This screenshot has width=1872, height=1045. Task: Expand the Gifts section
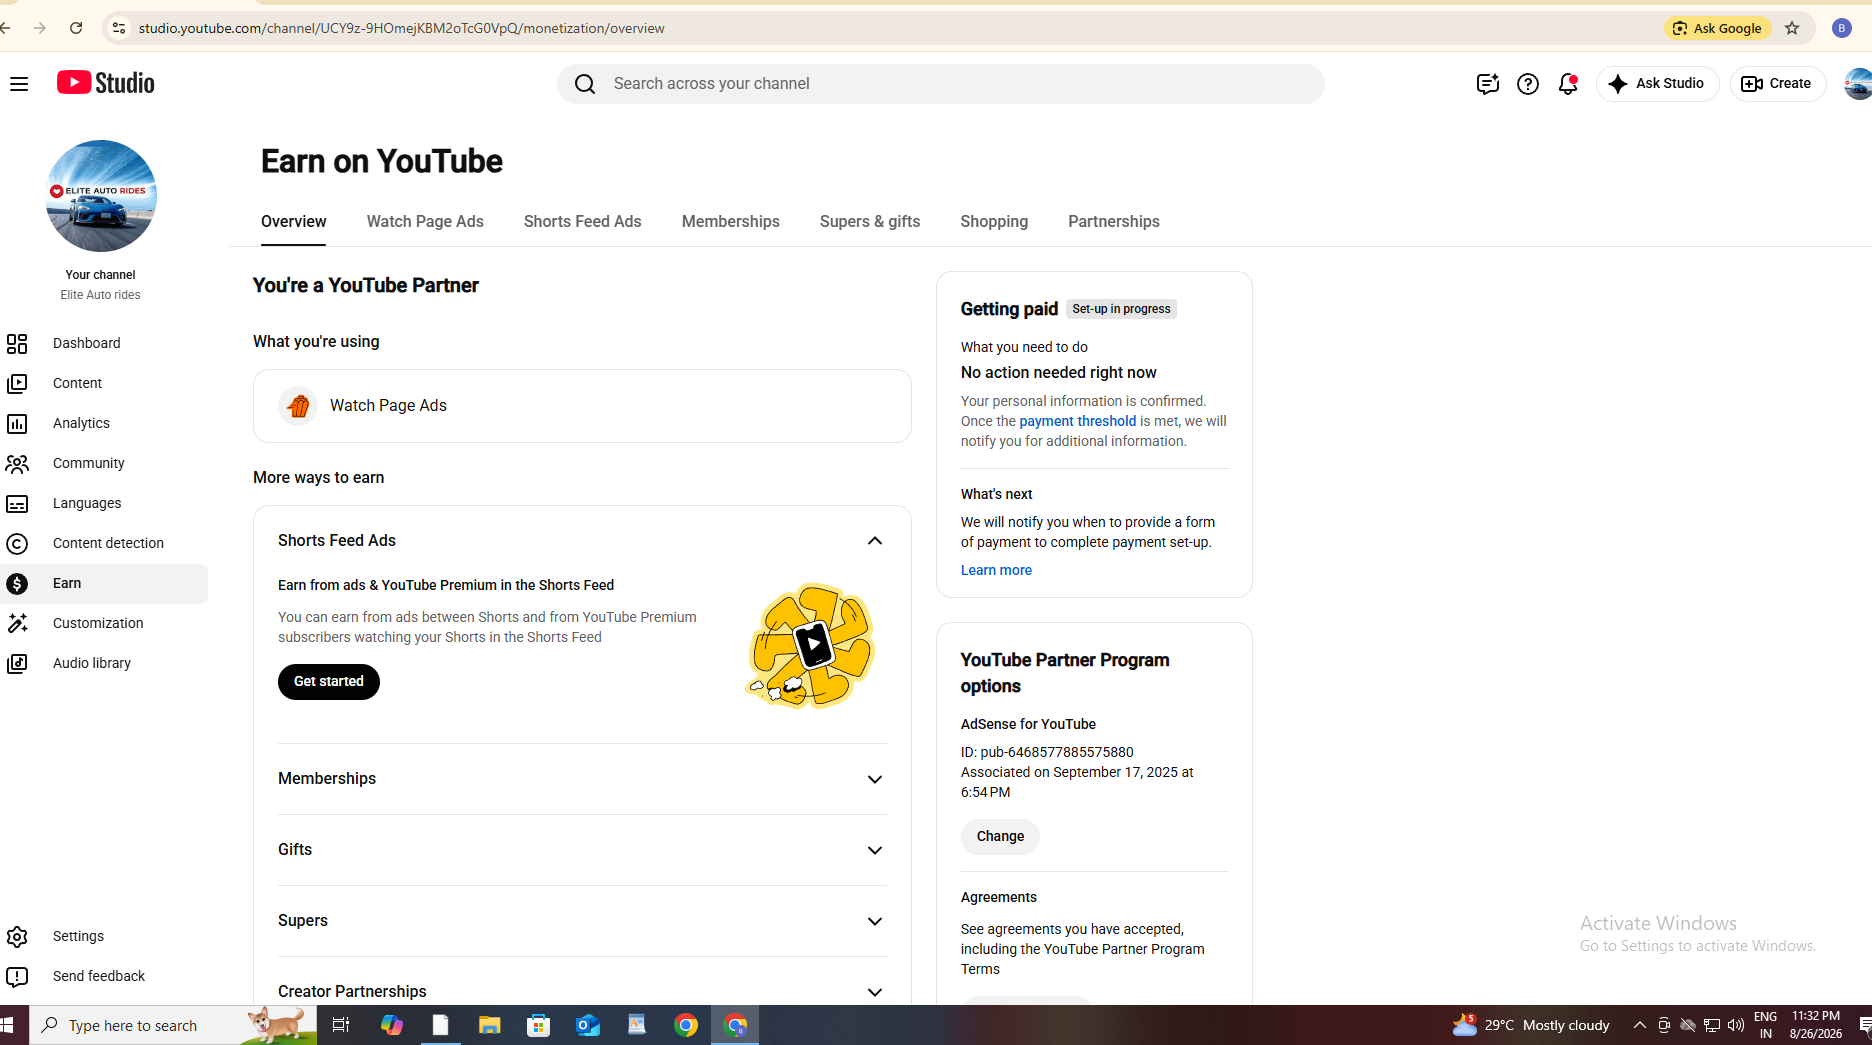coord(875,851)
